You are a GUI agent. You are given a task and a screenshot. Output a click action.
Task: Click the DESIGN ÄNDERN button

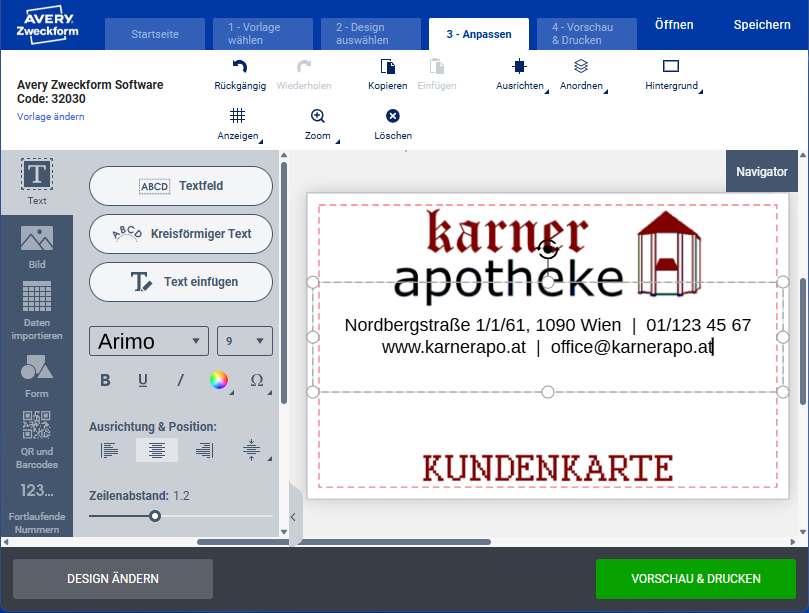(113, 579)
